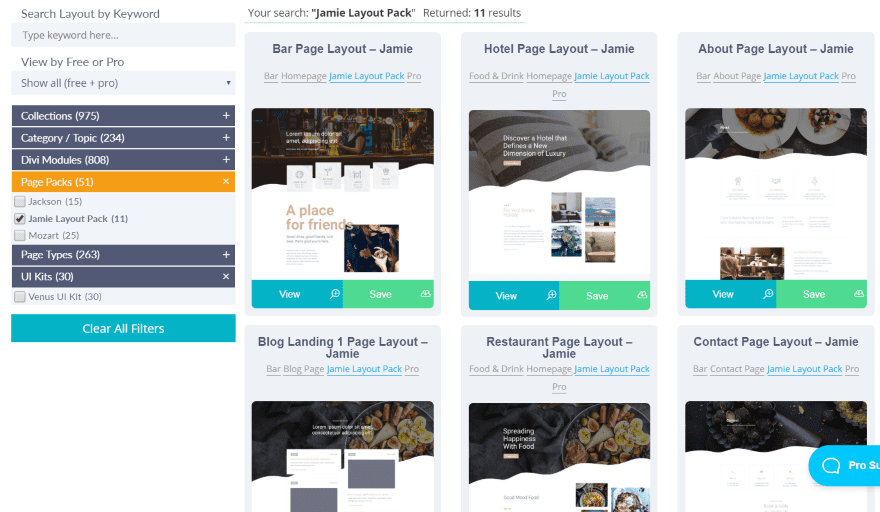Open Restaurant Page Layout – Jamie title

(x=559, y=348)
